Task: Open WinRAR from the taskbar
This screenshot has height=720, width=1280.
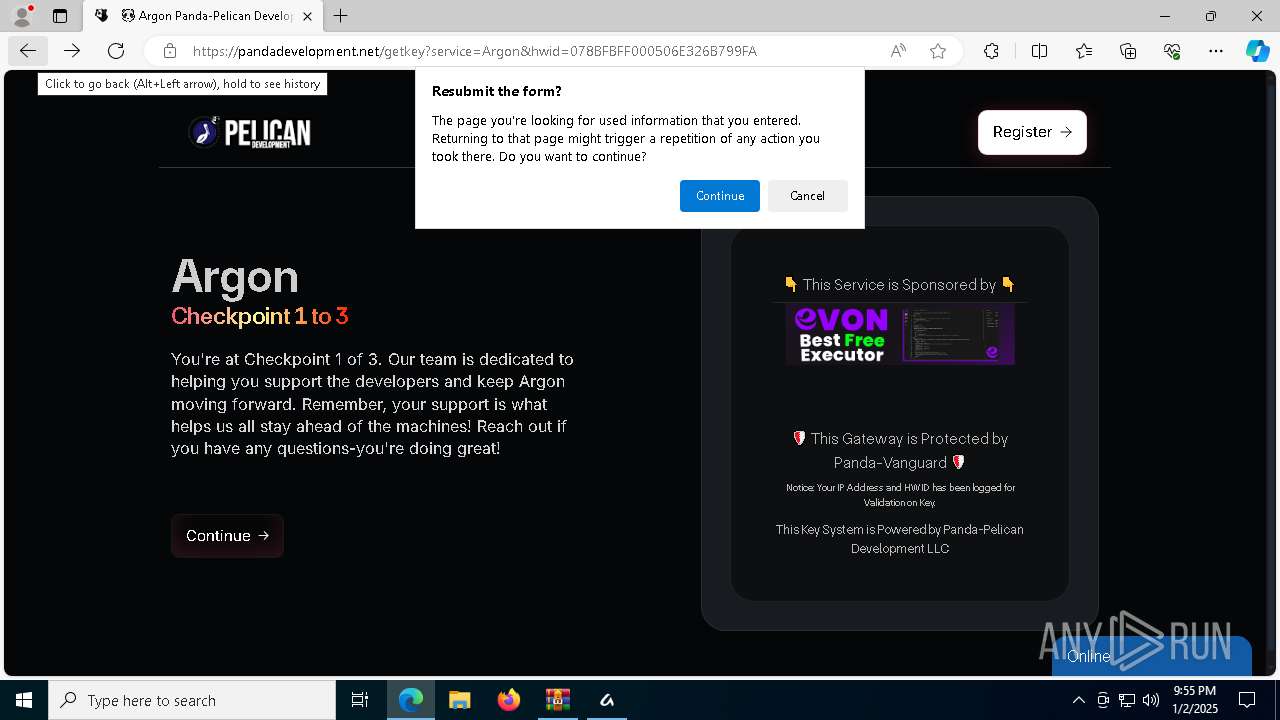Action: click(557, 700)
